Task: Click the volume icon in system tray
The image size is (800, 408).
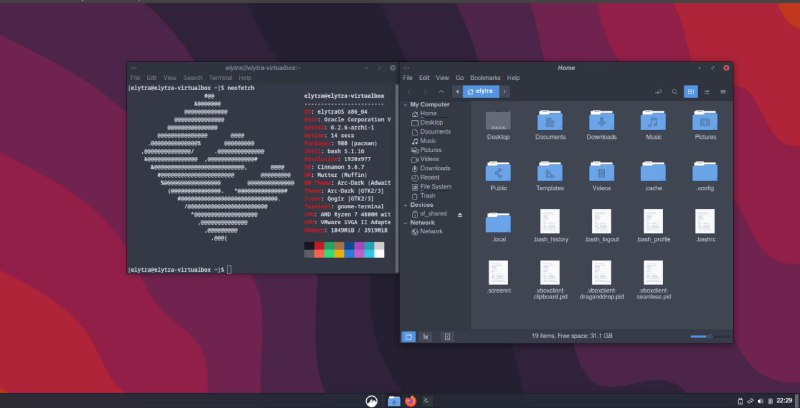Action: click(760, 401)
